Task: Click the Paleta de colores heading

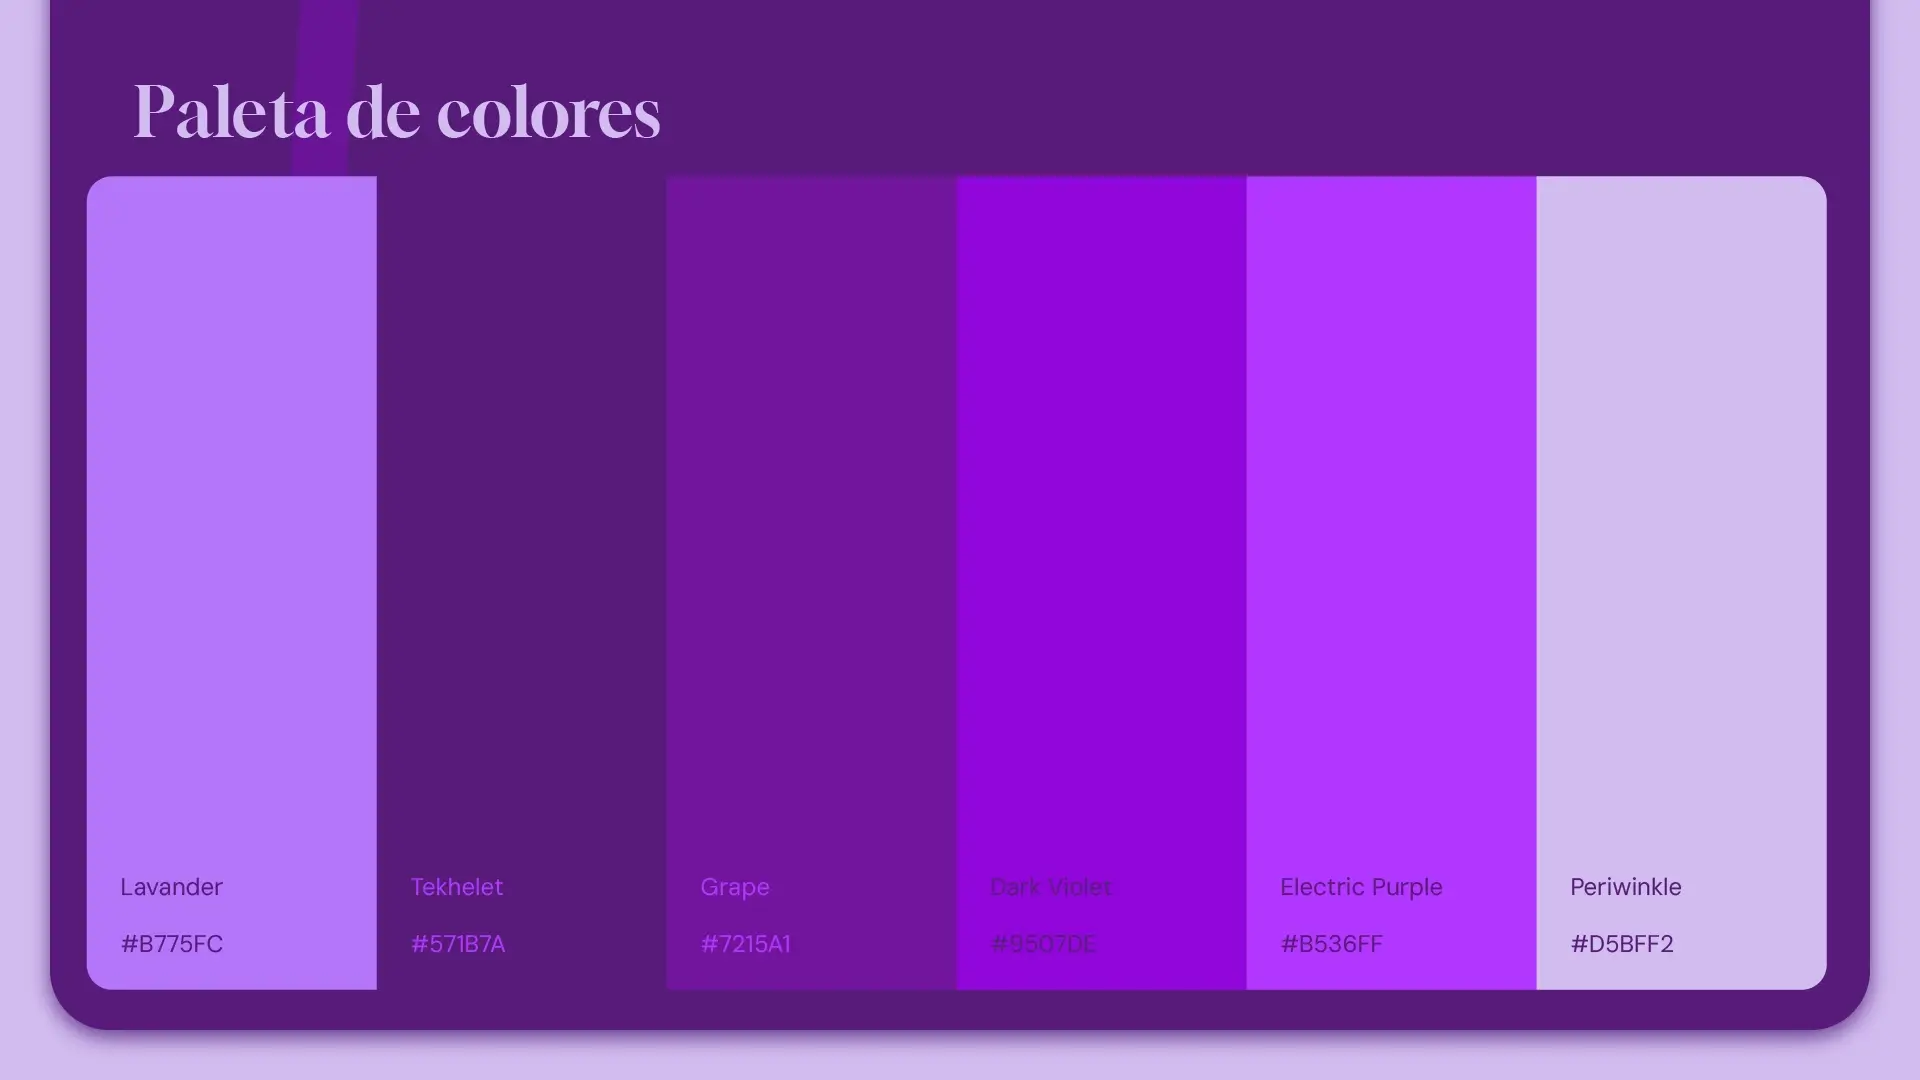Action: pos(397,111)
